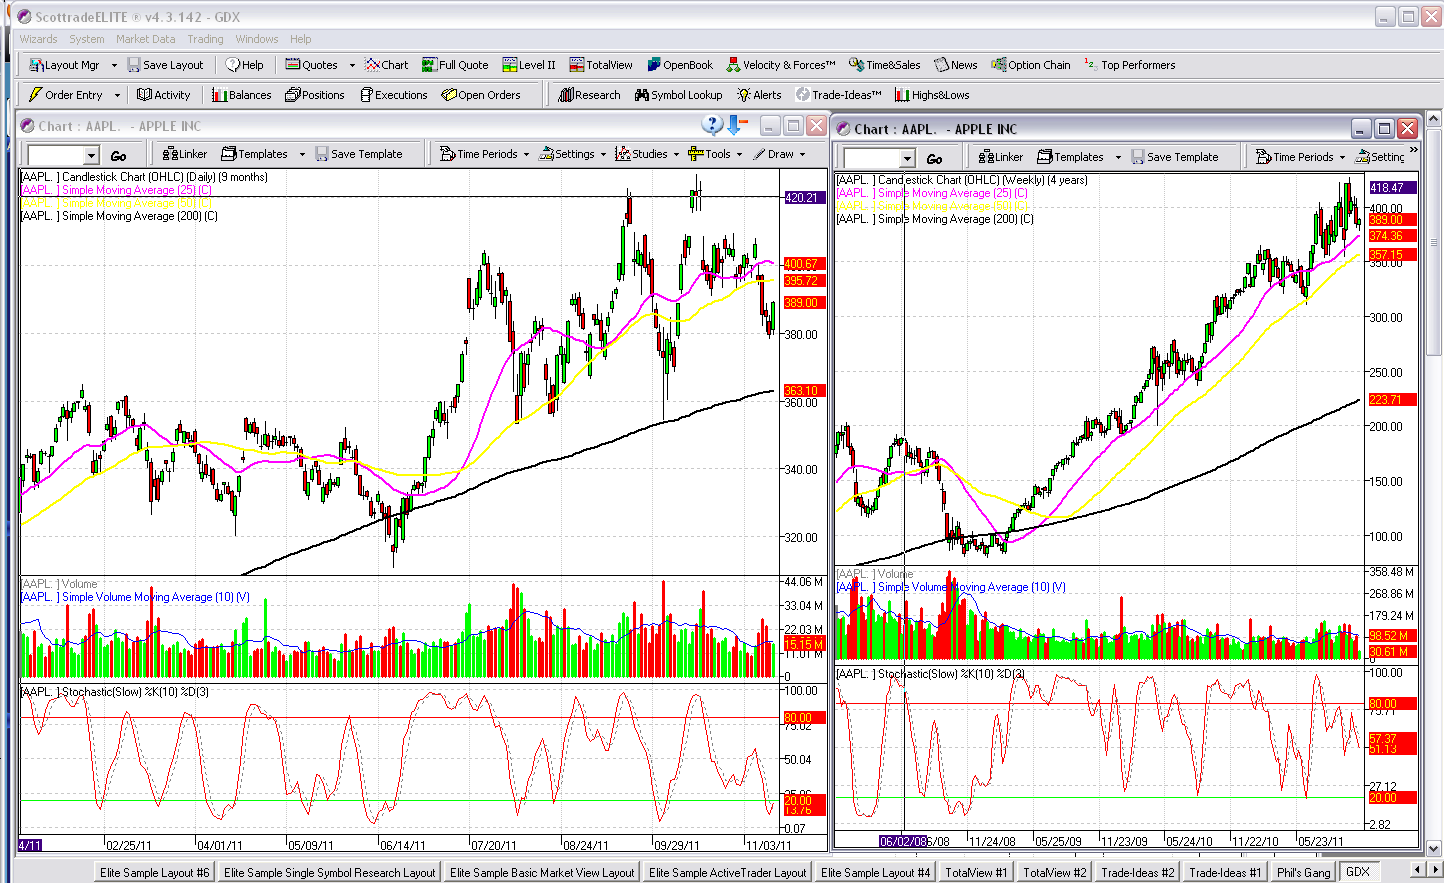This screenshot has width=1444, height=883.
Task: Click Linker in left chart toolbar
Action: 185,154
